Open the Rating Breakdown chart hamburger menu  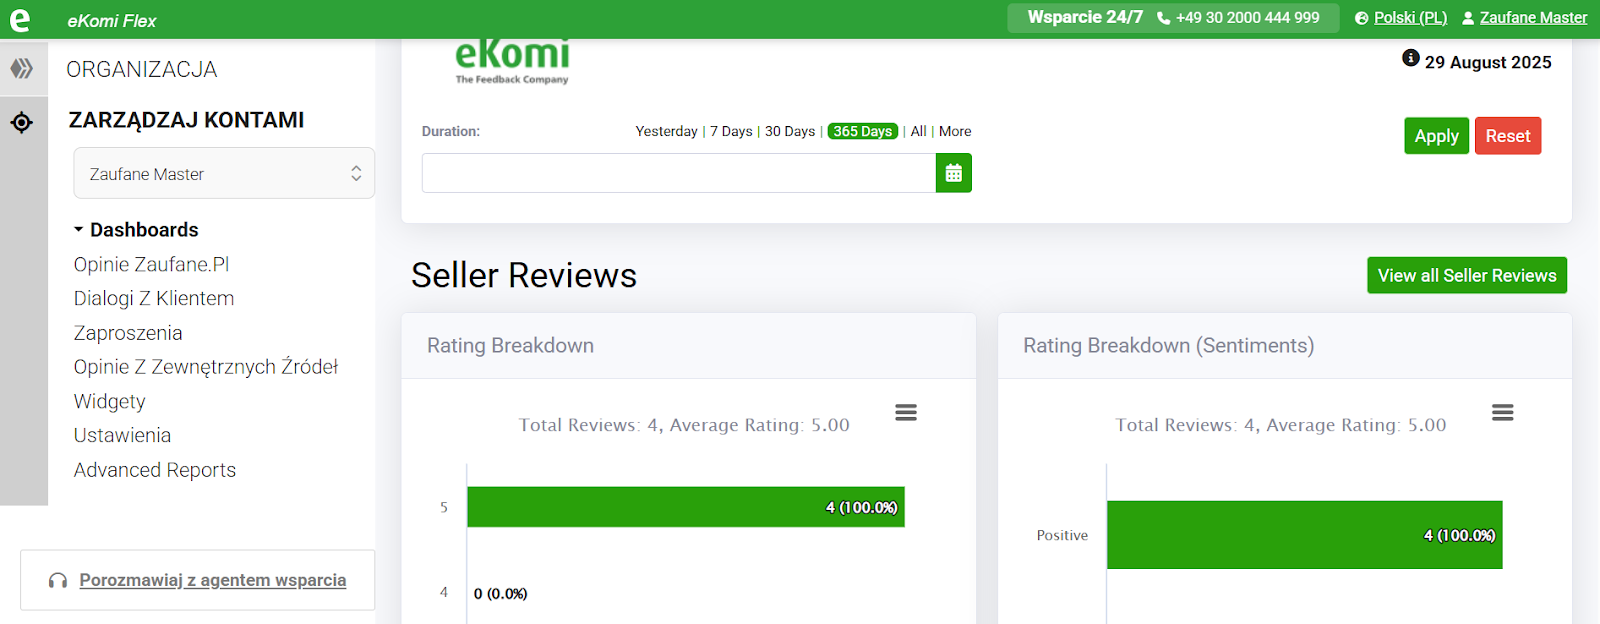(906, 412)
